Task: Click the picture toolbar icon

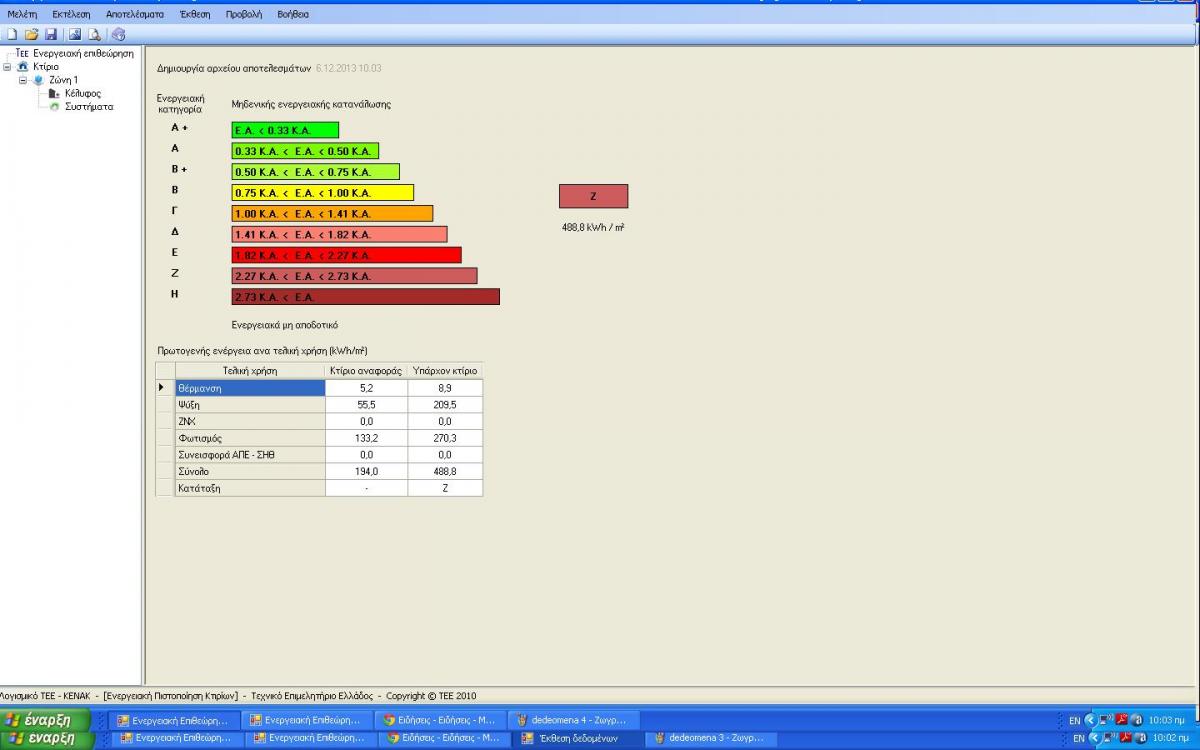Action: [75, 34]
